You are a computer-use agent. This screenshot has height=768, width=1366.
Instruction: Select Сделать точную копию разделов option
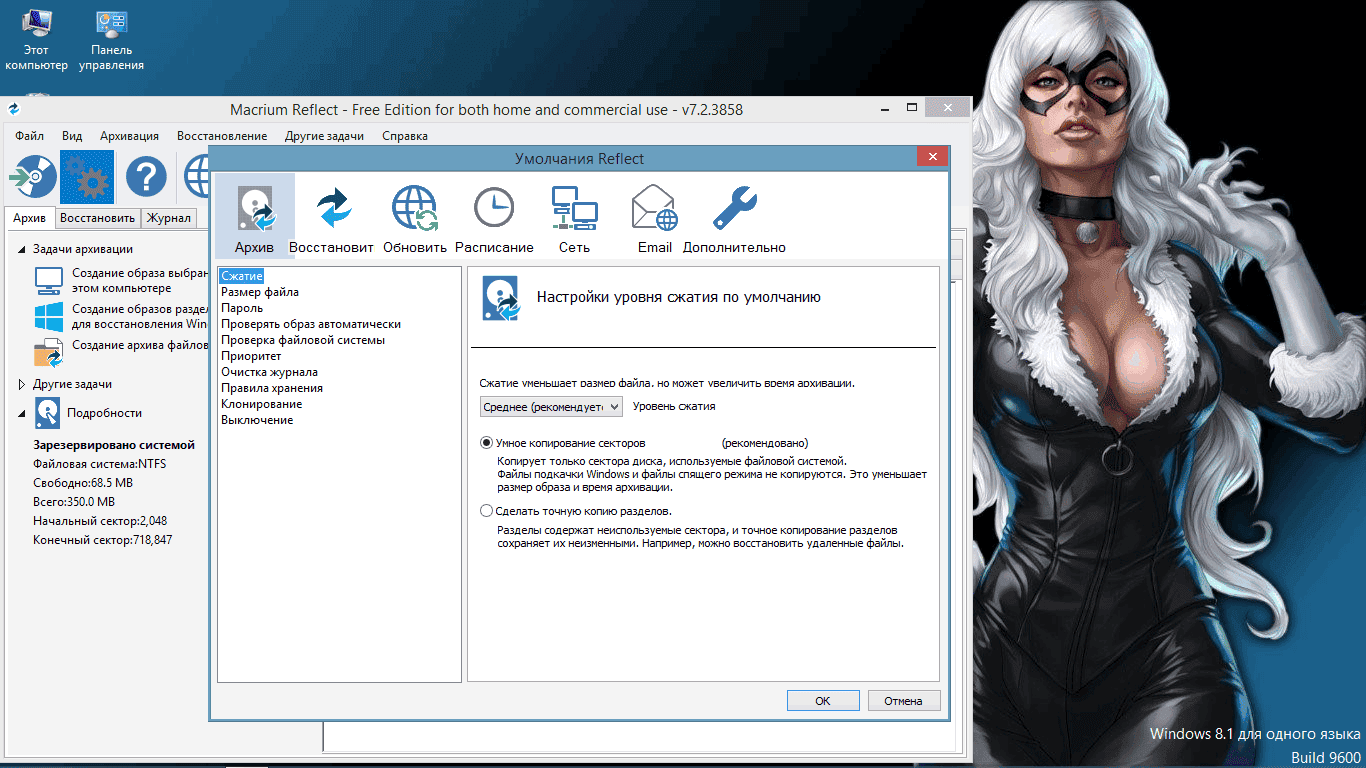576,511
